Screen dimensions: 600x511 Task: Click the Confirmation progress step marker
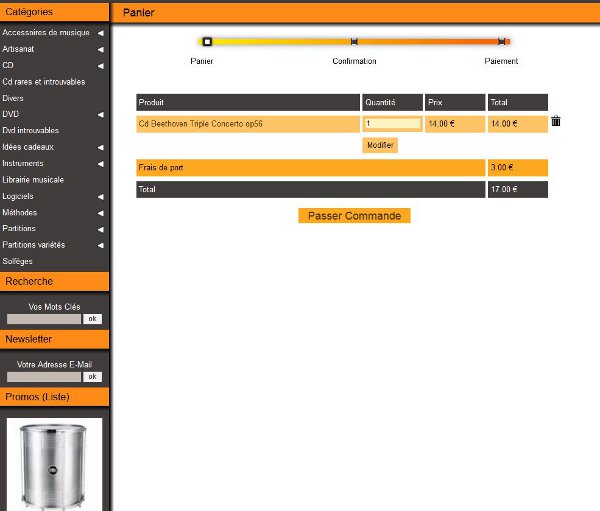[354, 42]
